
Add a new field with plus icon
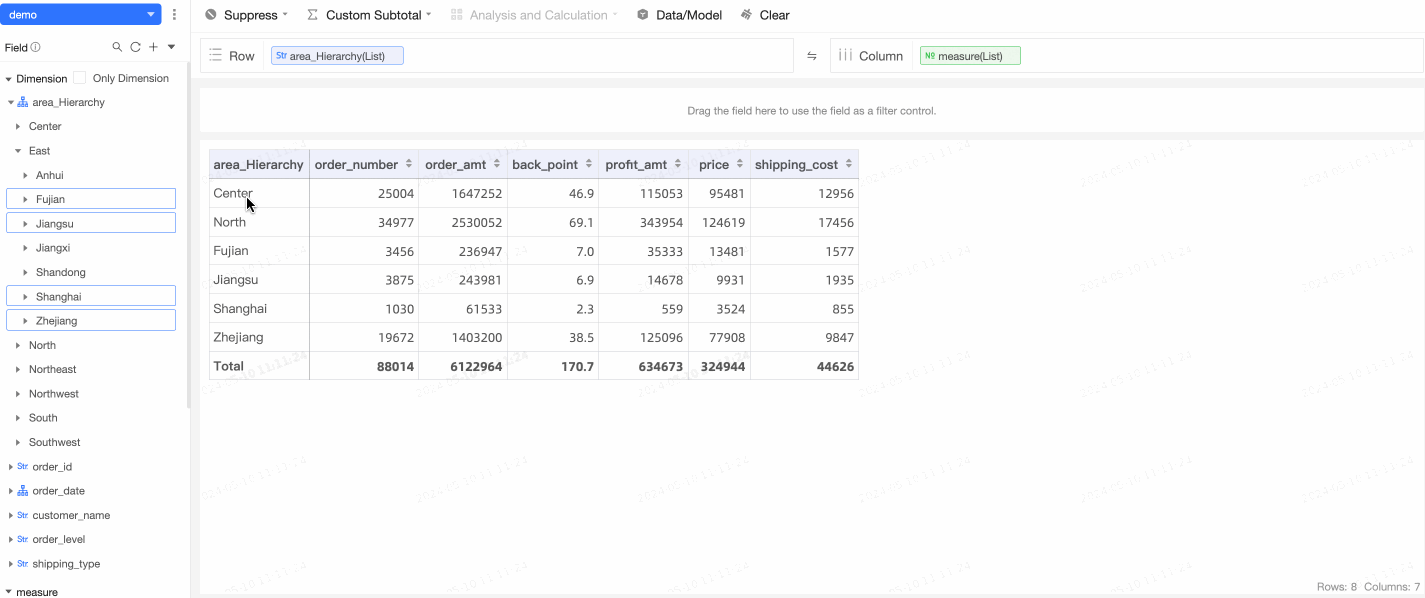153,47
